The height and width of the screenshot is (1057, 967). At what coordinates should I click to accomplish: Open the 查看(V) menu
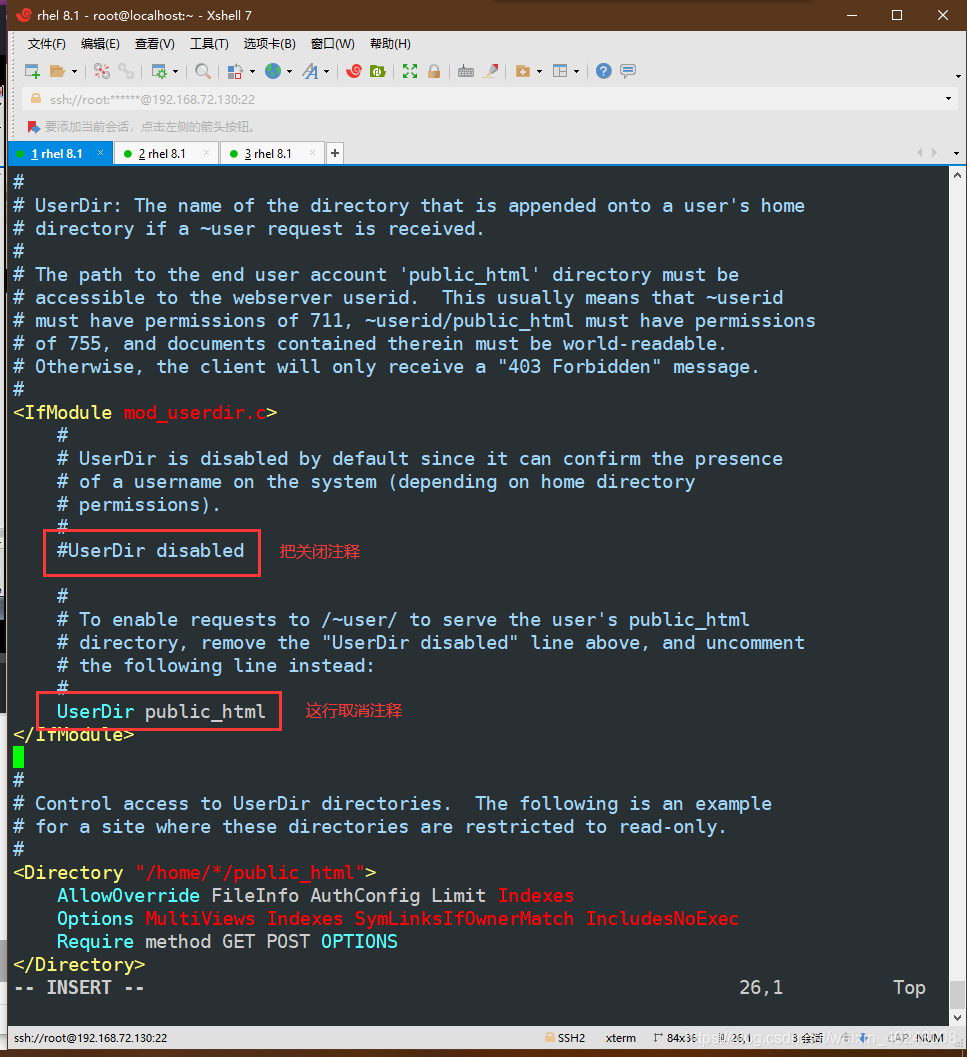[x=154, y=44]
